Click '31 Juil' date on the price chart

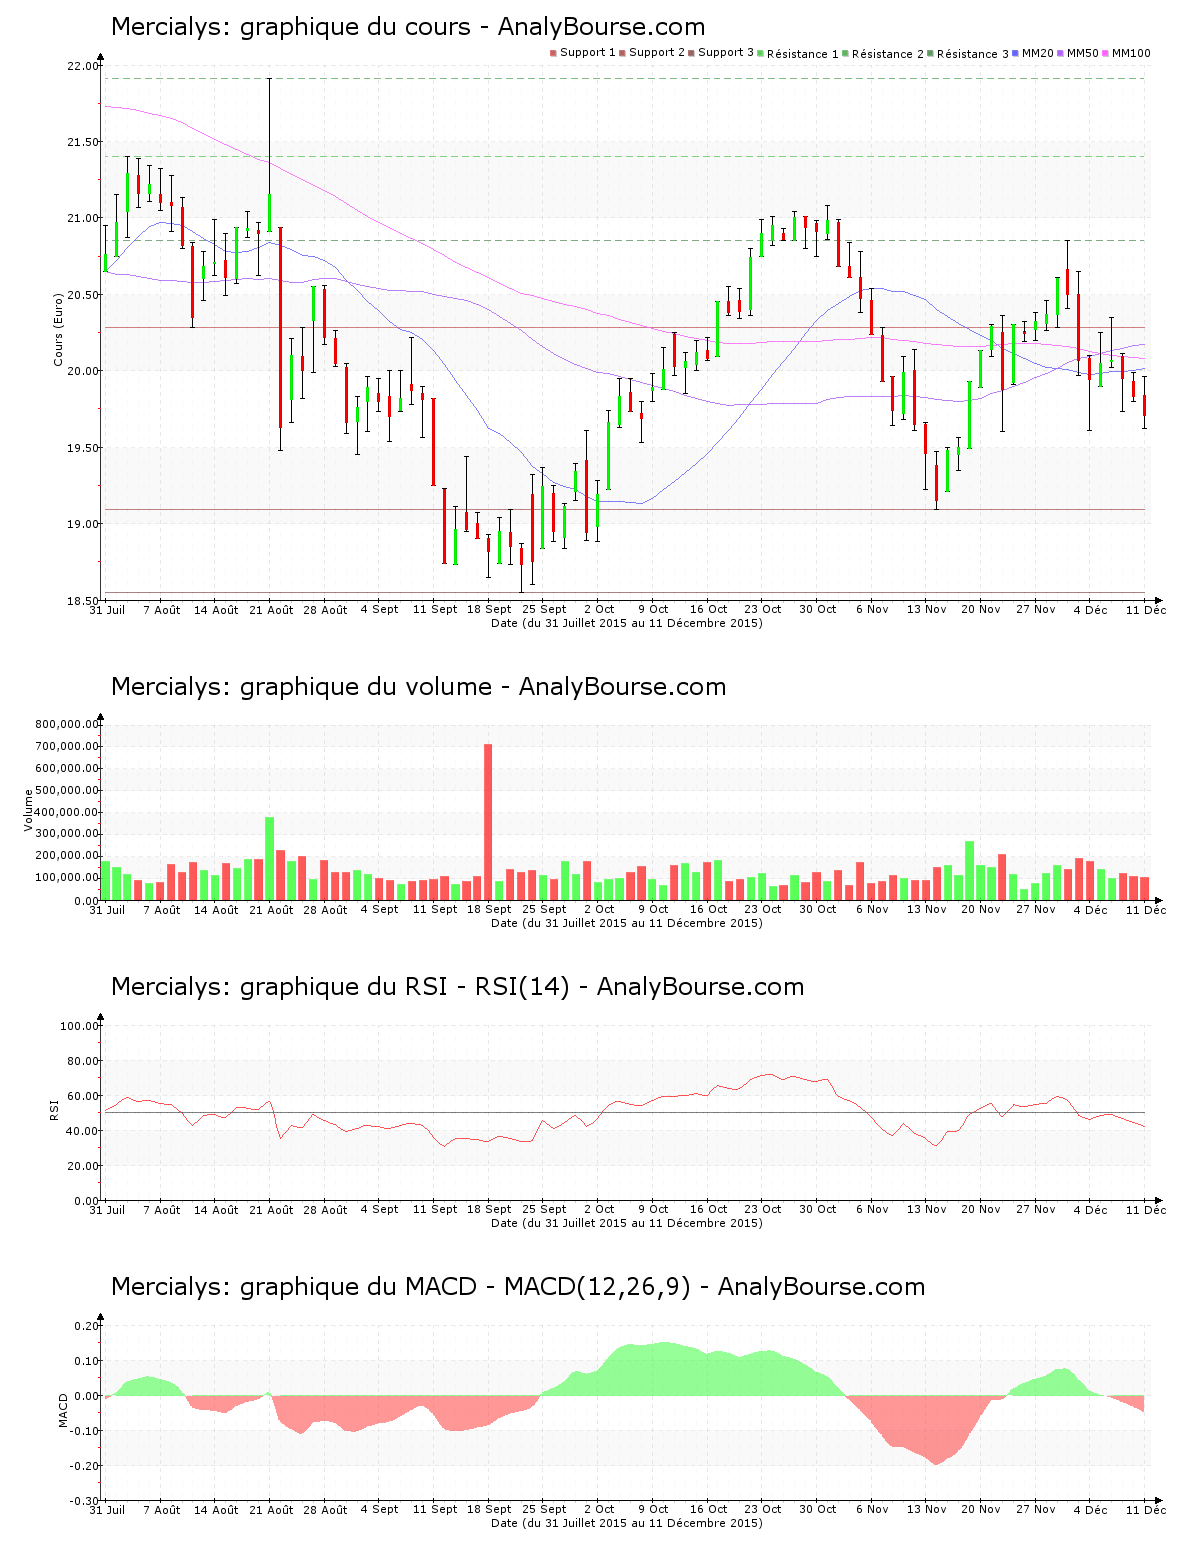tap(107, 610)
